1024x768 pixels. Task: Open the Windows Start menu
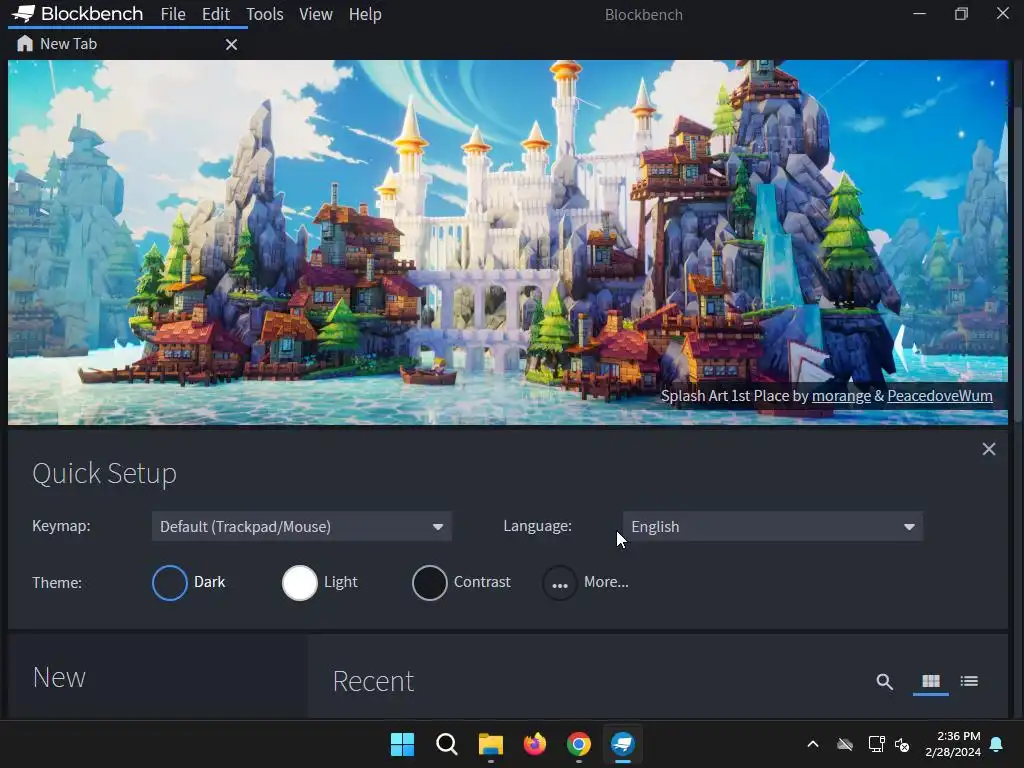402,744
